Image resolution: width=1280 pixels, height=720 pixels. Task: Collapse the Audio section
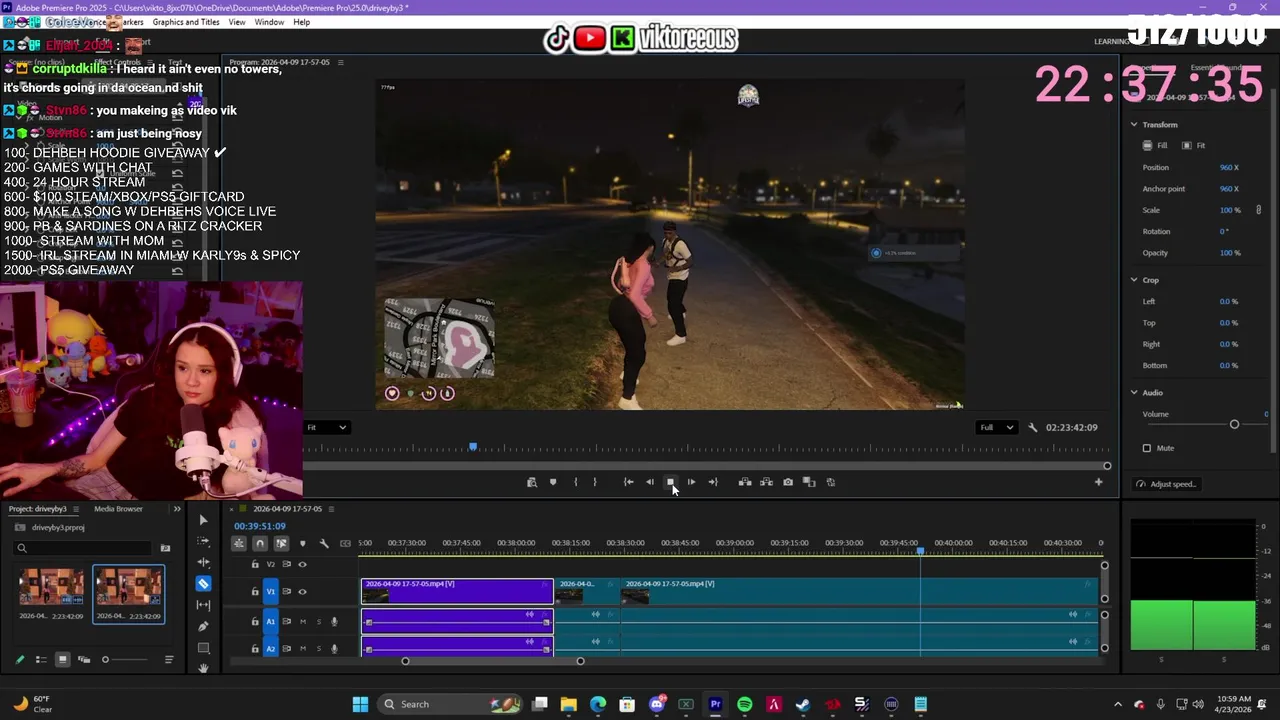[1134, 393]
